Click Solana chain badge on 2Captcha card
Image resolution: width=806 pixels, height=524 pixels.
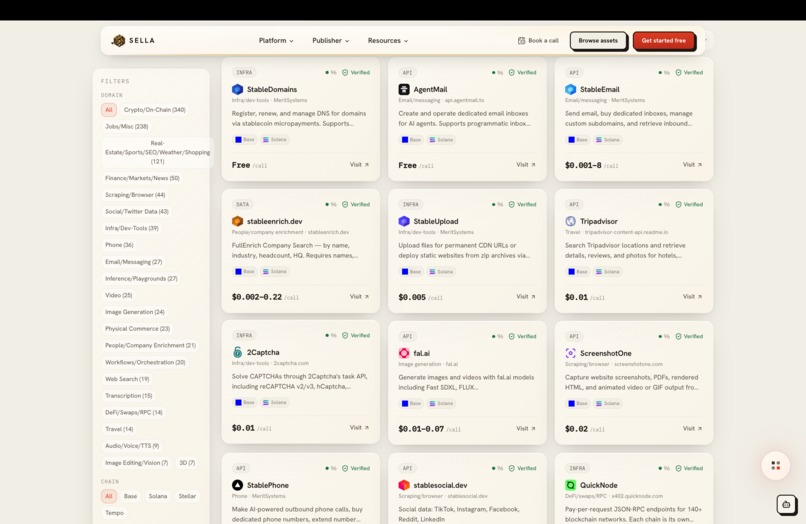pos(274,403)
